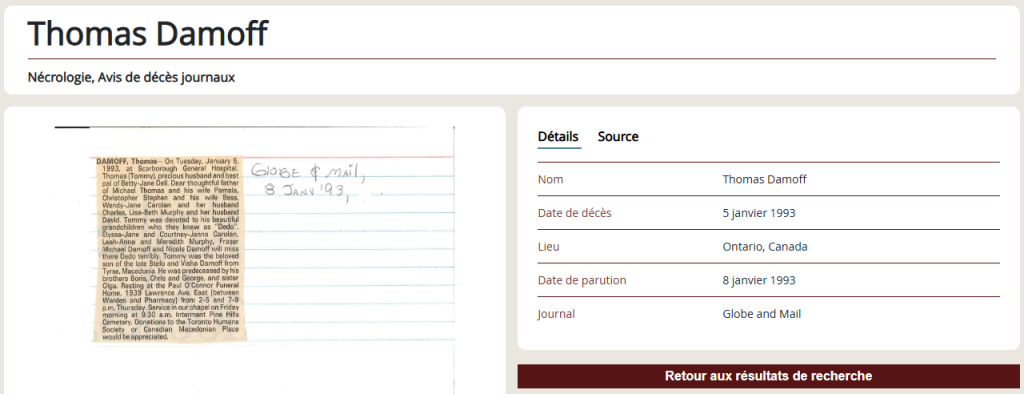Switch to the Source tab

pyautogui.click(x=618, y=137)
